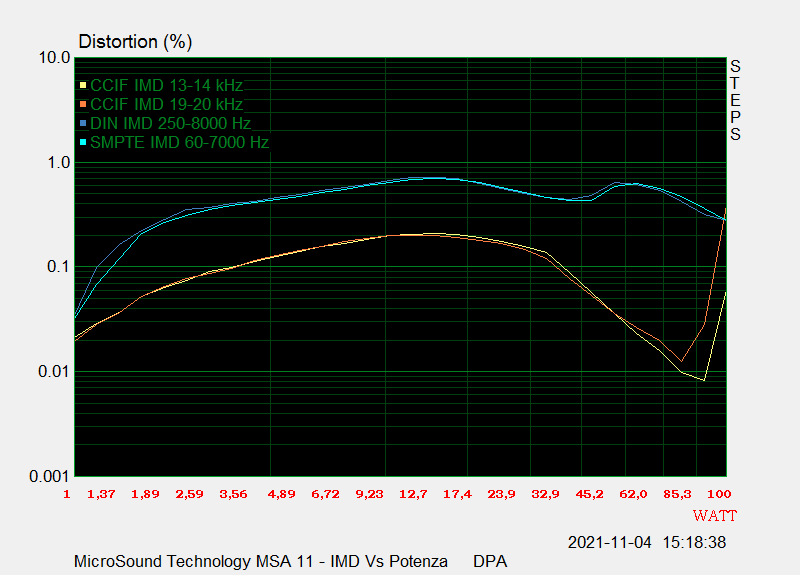
Task: Click the x-axis value 17,4
Action: pyautogui.click(x=457, y=494)
